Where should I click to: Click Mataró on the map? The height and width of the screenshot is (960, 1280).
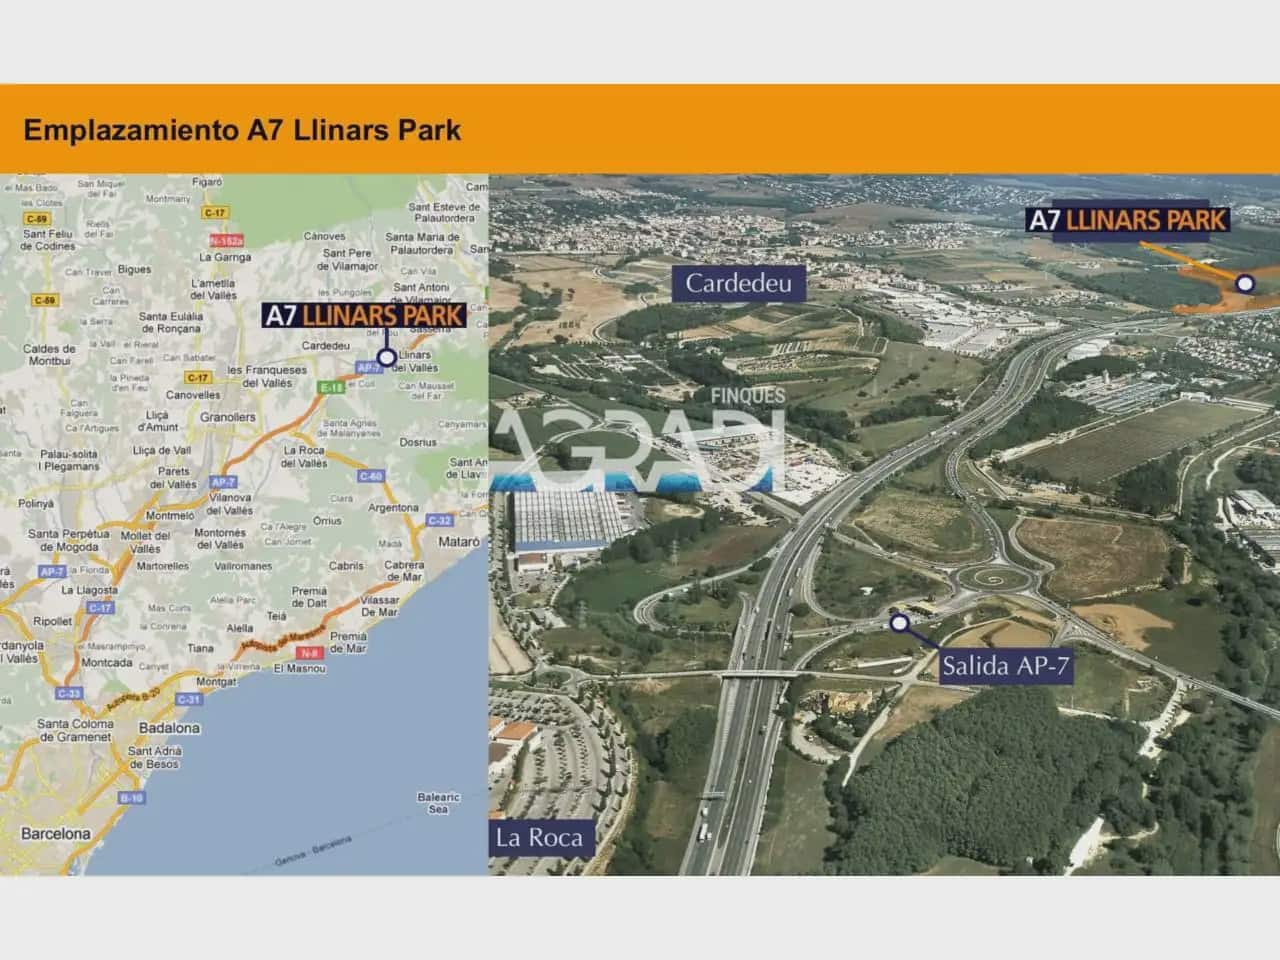459,541
